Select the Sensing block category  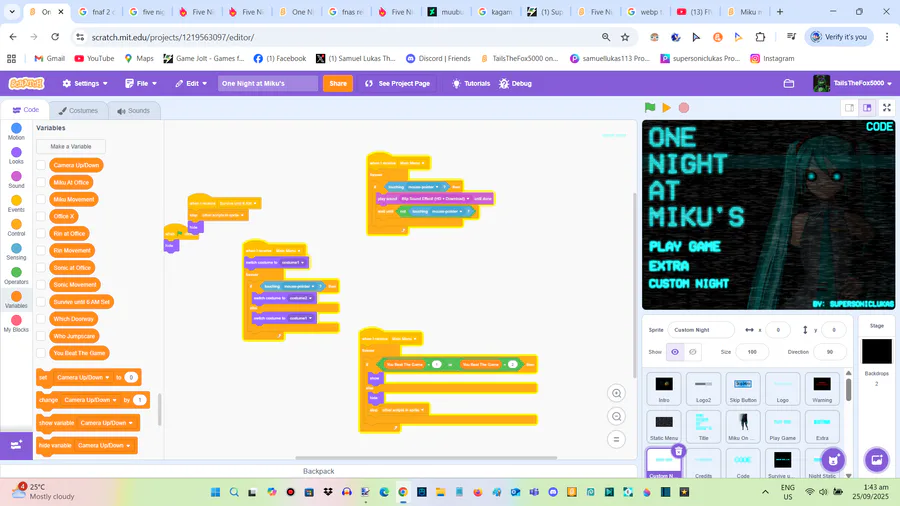[x=16, y=252]
